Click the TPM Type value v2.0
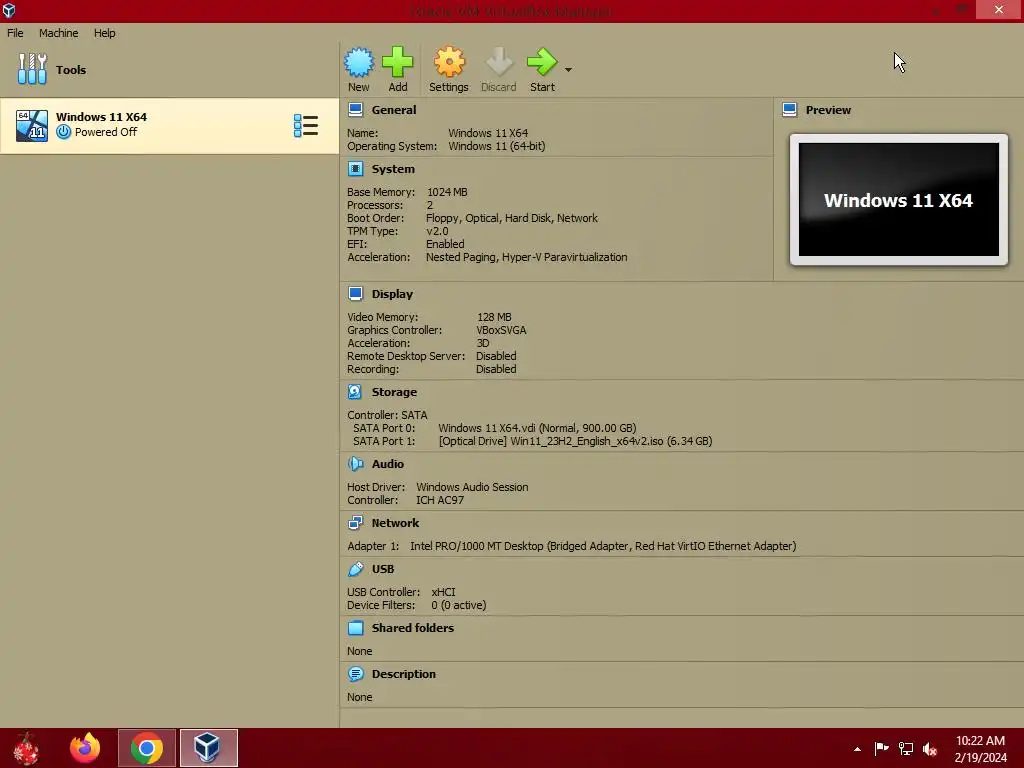Screen dimensions: 1024x768 click(x=438, y=231)
